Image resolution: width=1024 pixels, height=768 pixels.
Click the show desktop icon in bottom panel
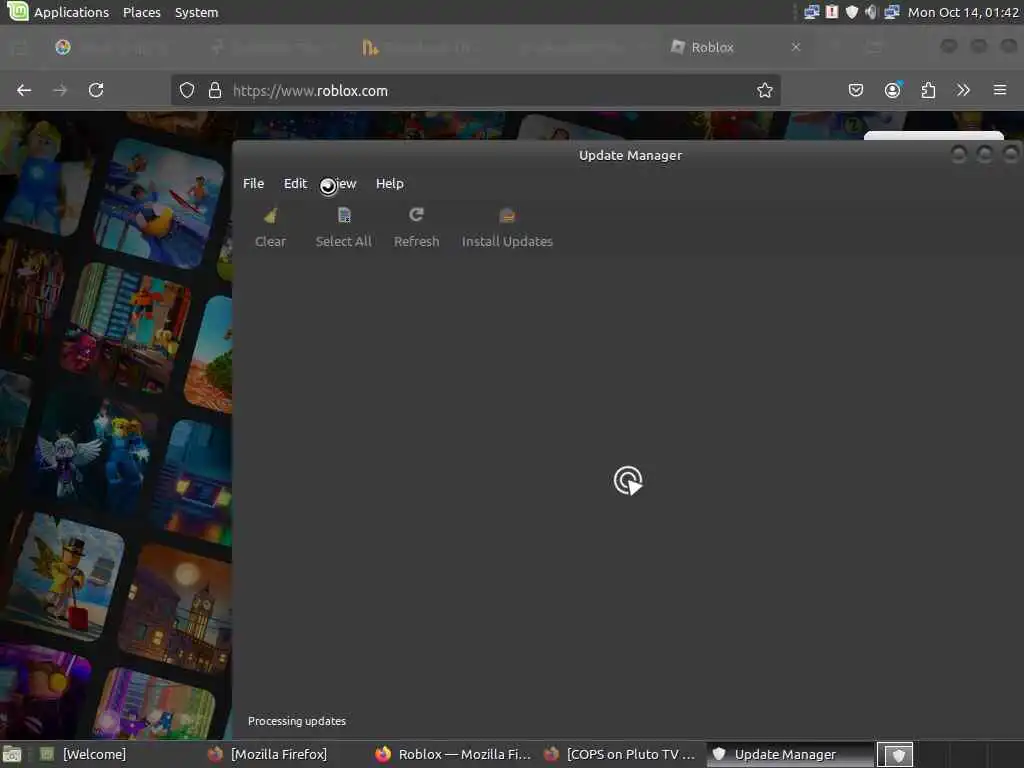click(x=12, y=754)
